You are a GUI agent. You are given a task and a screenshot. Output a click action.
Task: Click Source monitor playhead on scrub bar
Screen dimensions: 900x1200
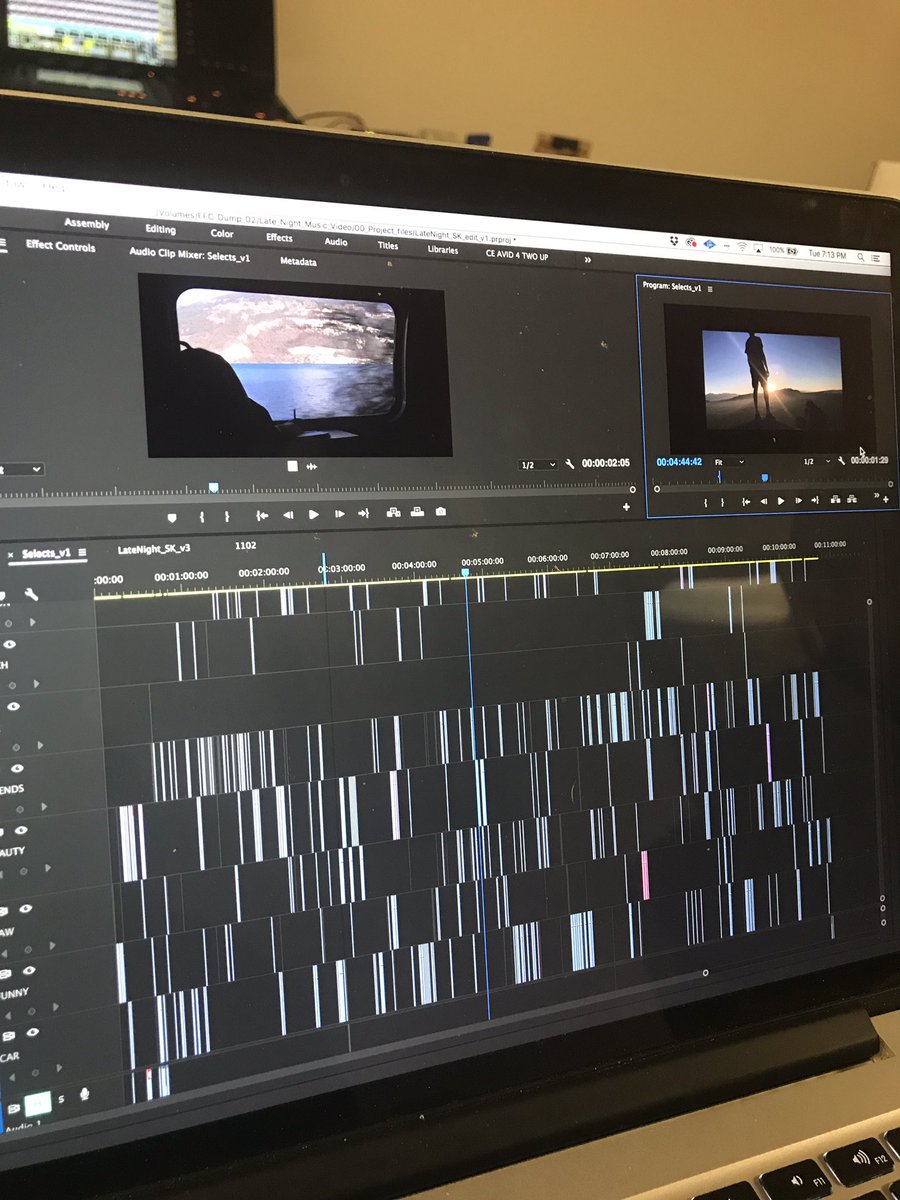coord(213,488)
